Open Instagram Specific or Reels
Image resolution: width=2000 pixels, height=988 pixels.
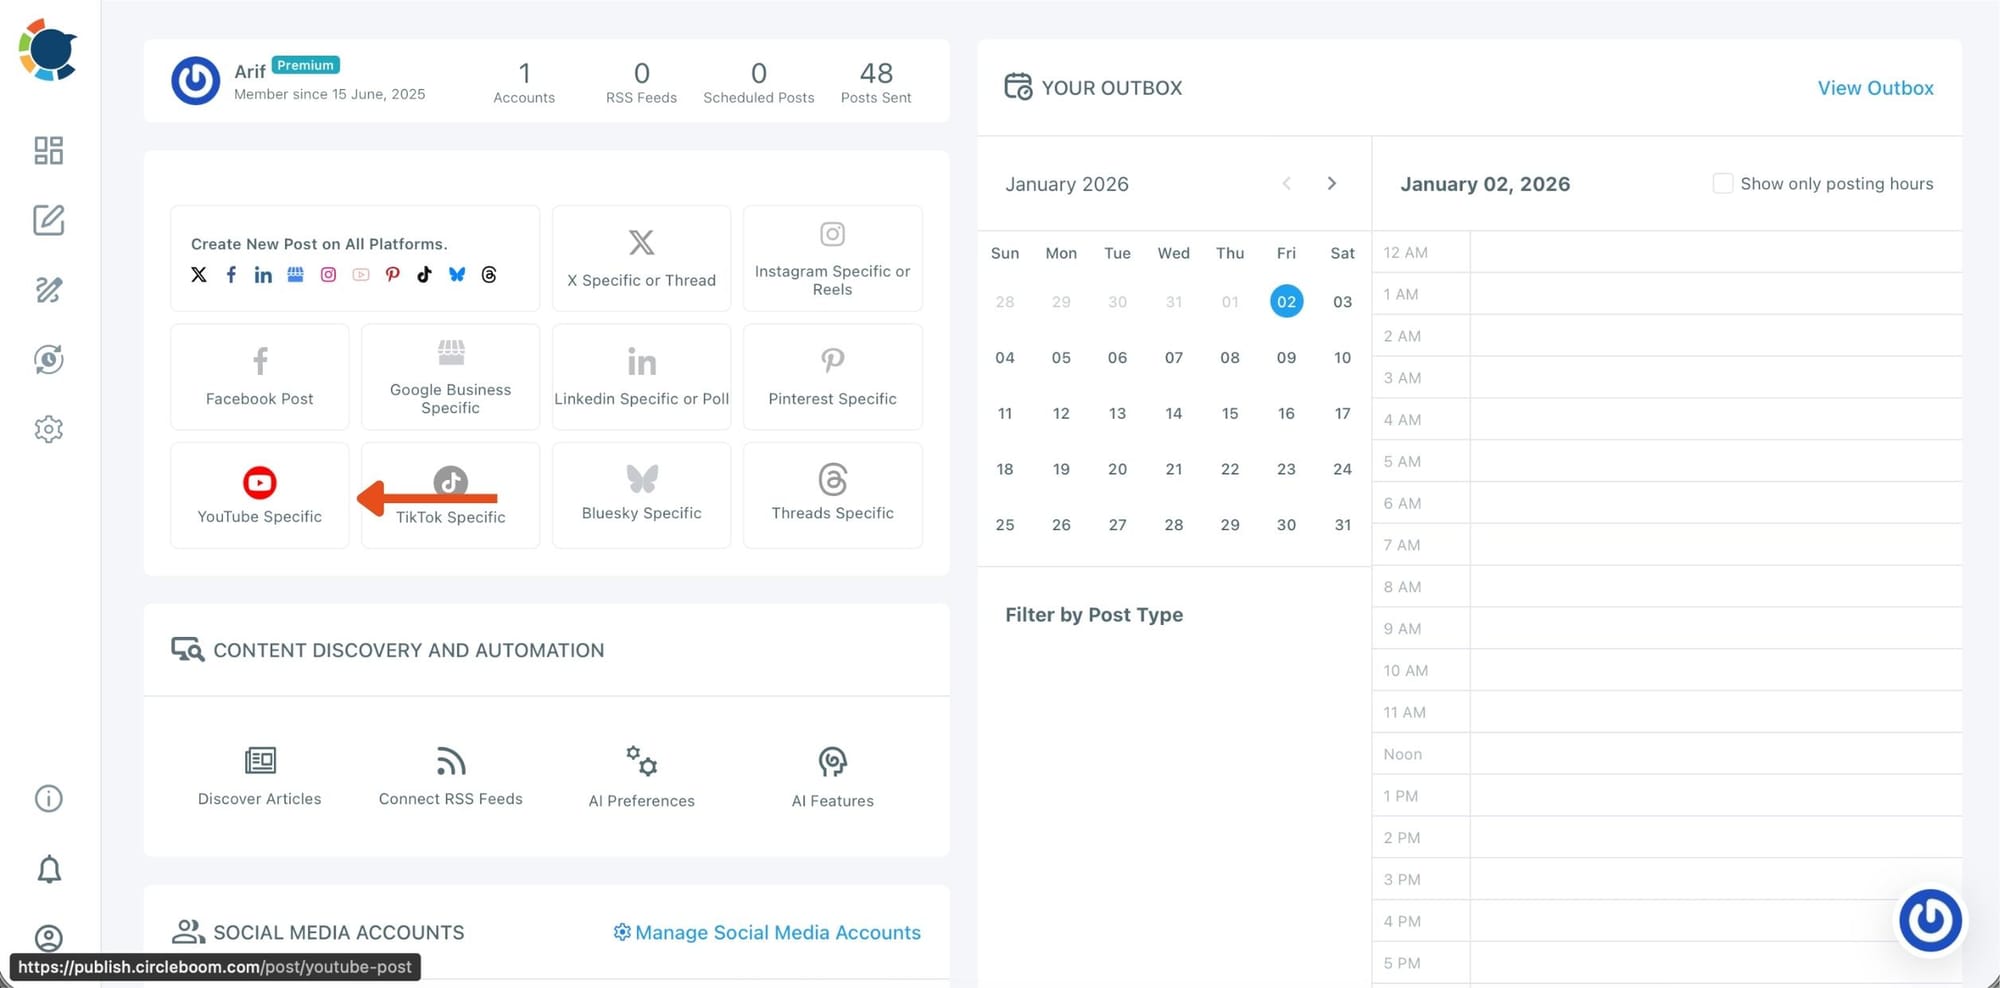click(x=832, y=259)
